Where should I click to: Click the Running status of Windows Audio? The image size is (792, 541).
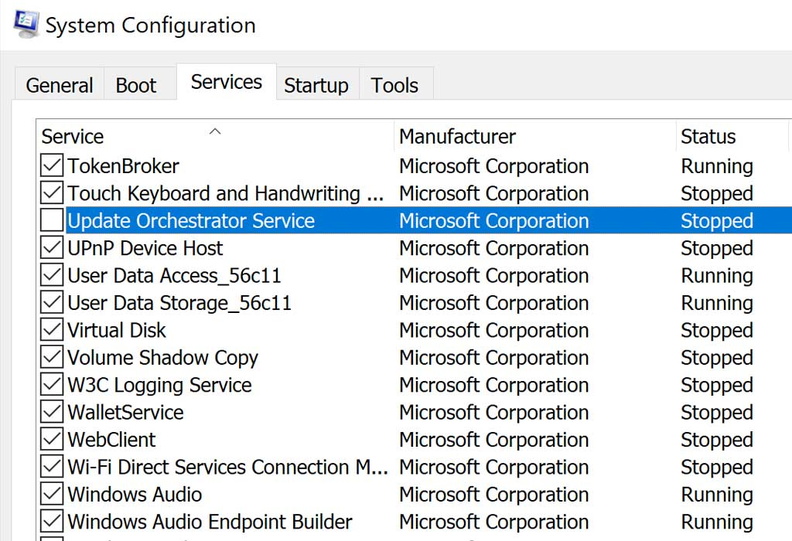(x=717, y=494)
